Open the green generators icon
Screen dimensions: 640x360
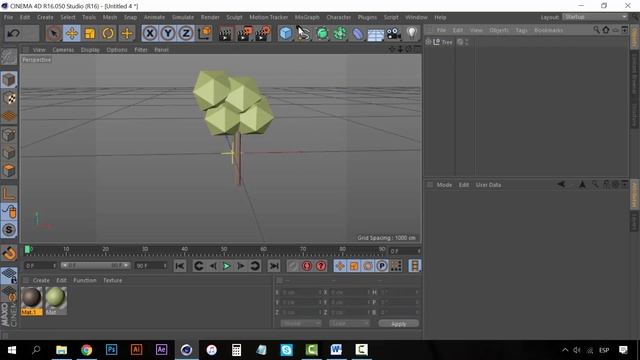(322, 33)
